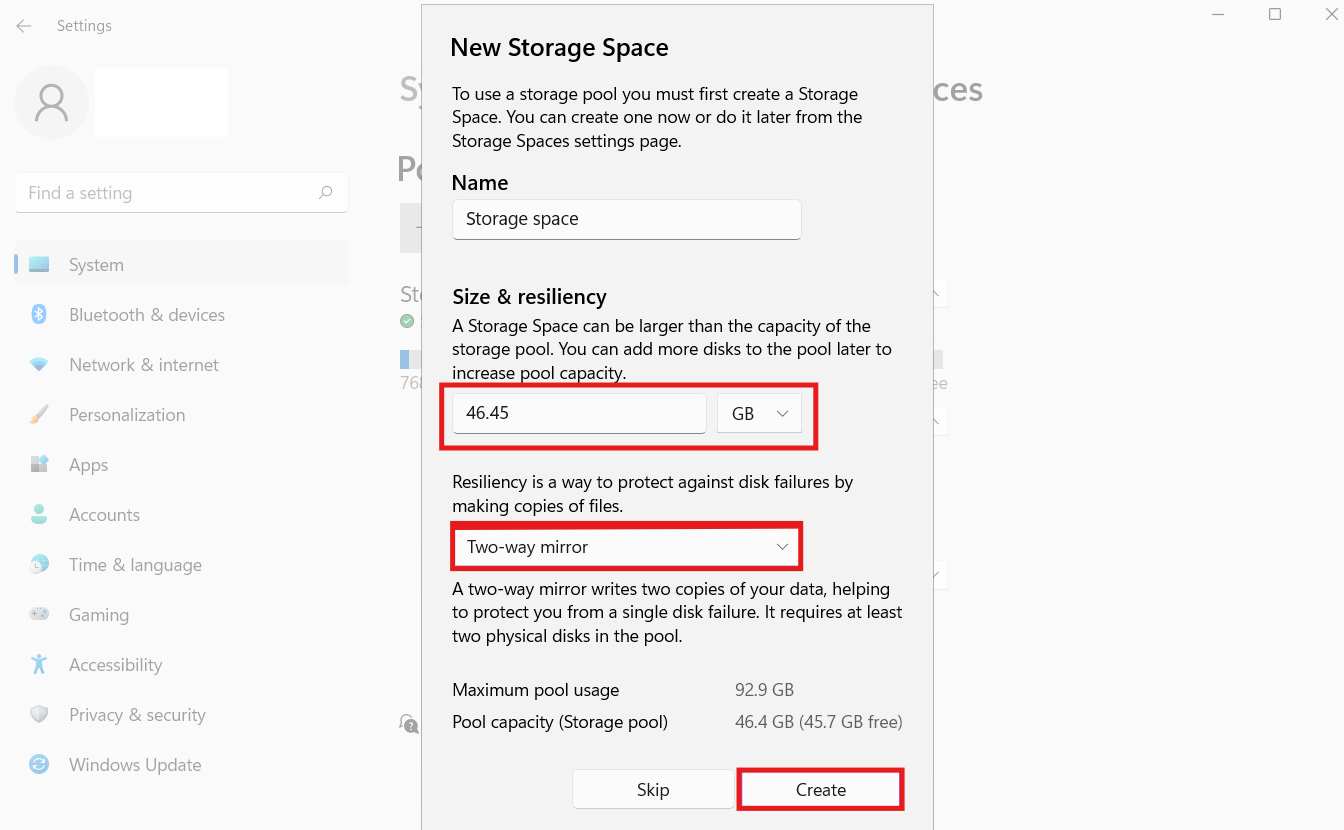The image size is (1344, 830).
Task: Click the user profile avatar
Action: click(51, 103)
